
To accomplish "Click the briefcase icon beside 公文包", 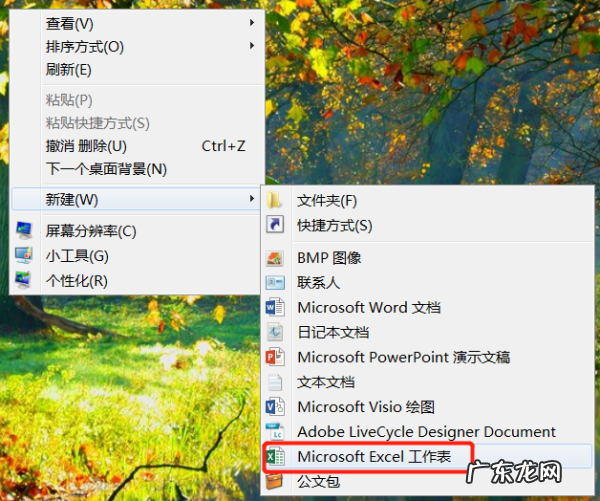I will pyautogui.click(x=274, y=481).
